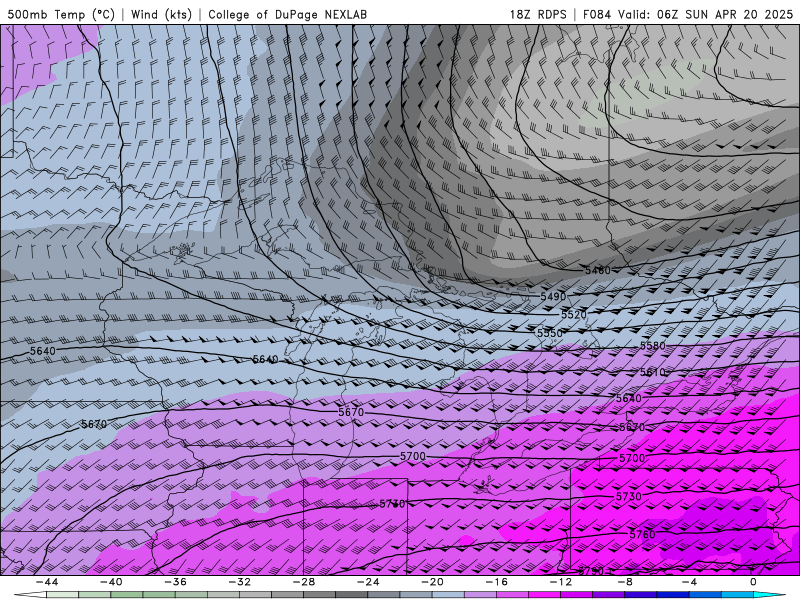
Task: Click the pale green colorbar segment under -44
Action: (62, 595)
